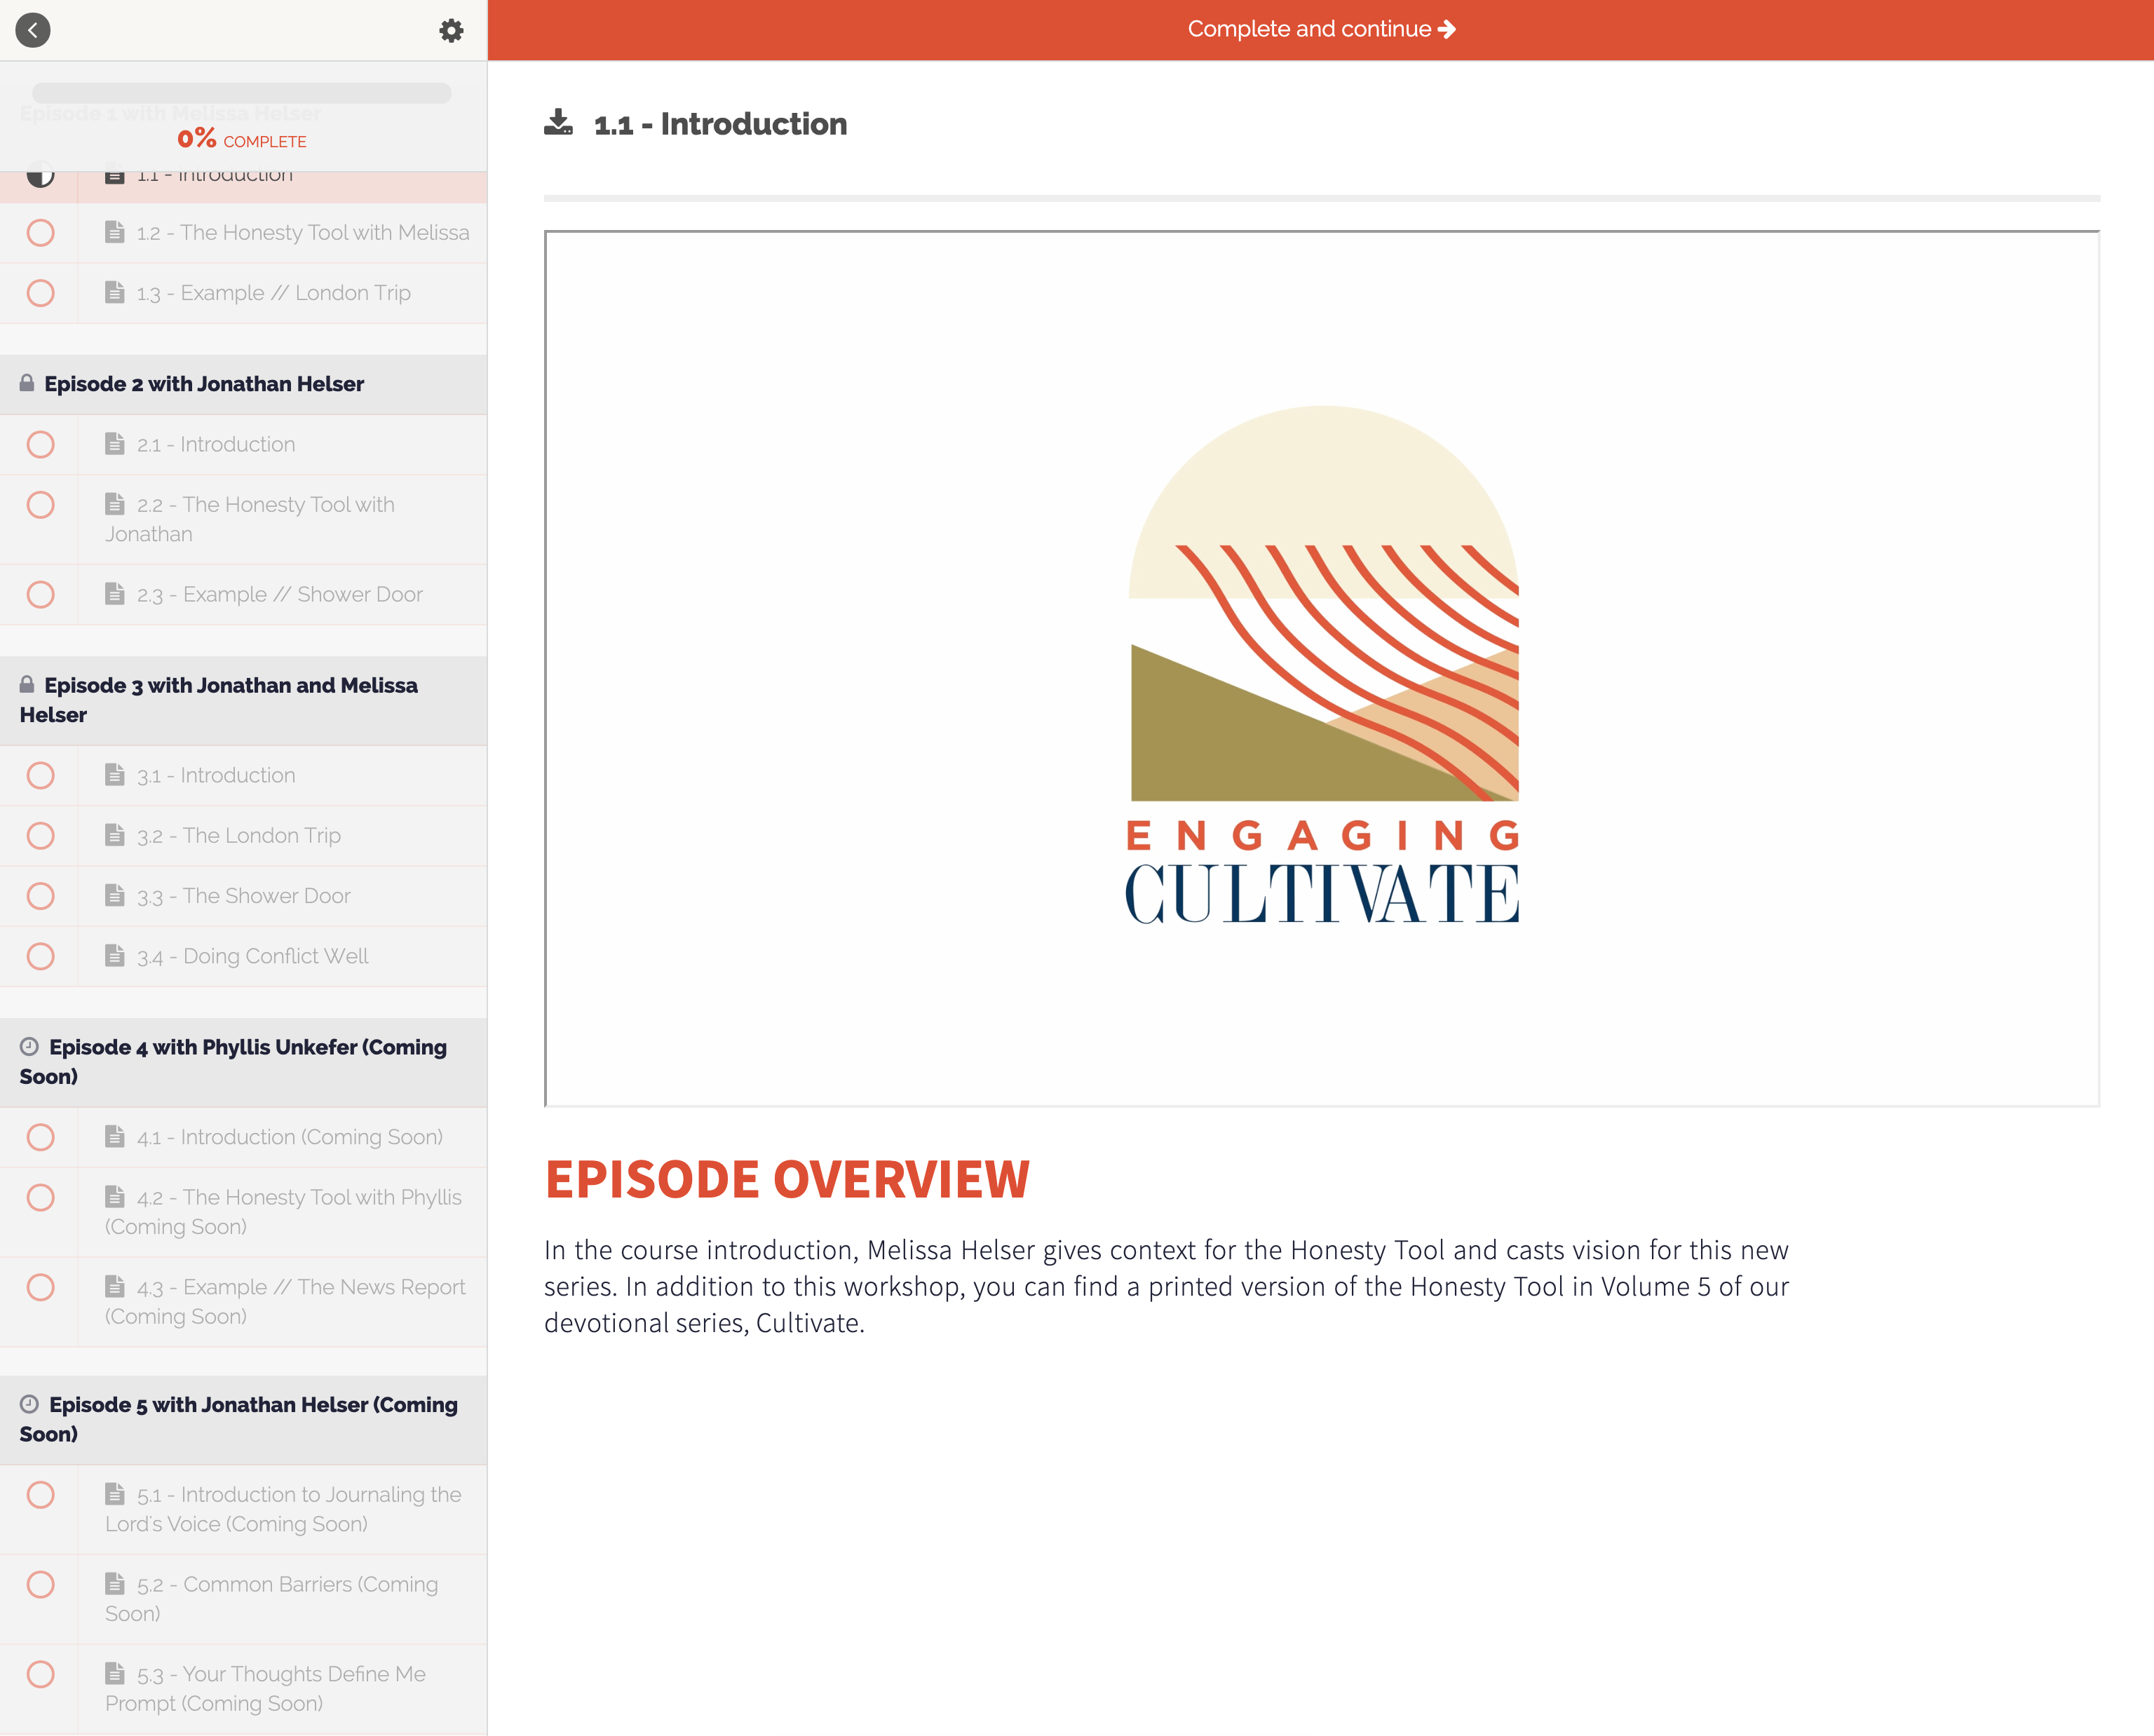Viewport: 2154px width, 1736px height.
Task: Click clock icon on Episode 4 header
Action: click(29, 1046)
